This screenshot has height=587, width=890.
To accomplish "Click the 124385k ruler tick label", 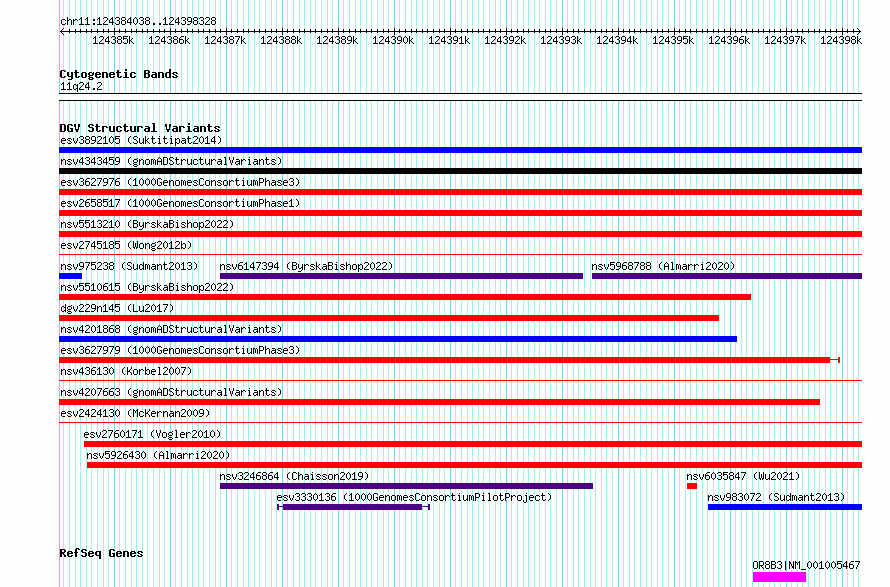I will pos(113,41).
